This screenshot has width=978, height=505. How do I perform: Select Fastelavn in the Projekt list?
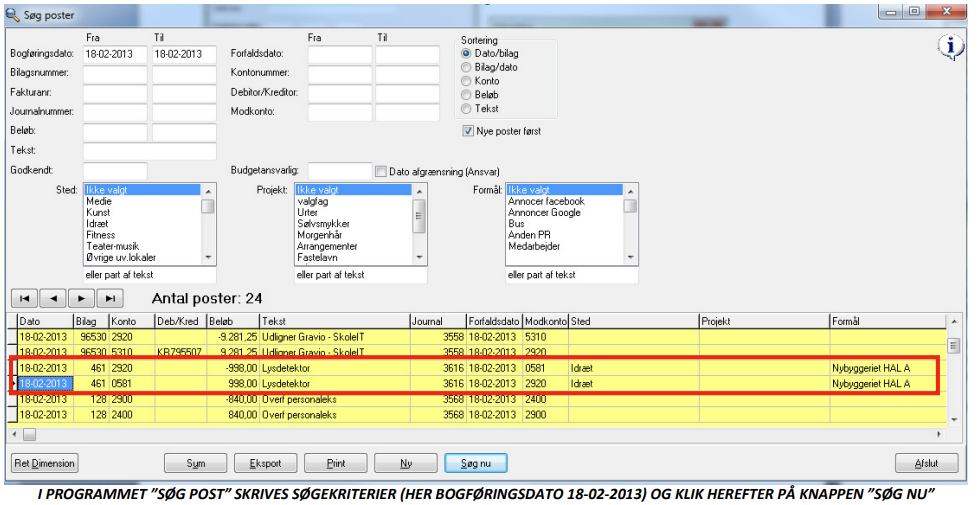click(x=318, y=257)
